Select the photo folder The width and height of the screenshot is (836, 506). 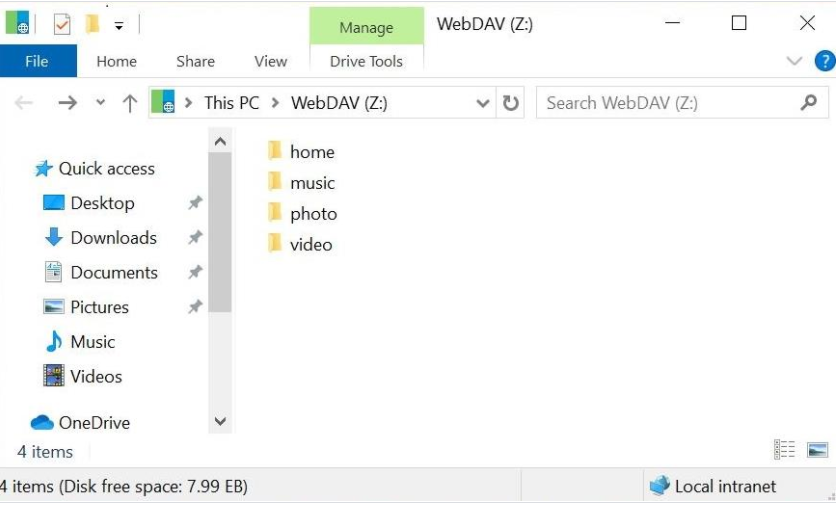302,213
